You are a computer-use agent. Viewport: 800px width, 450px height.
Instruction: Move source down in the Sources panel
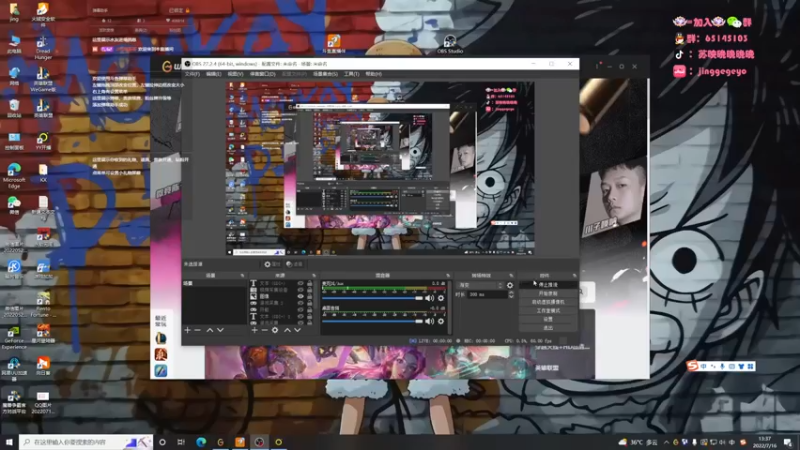297,330
